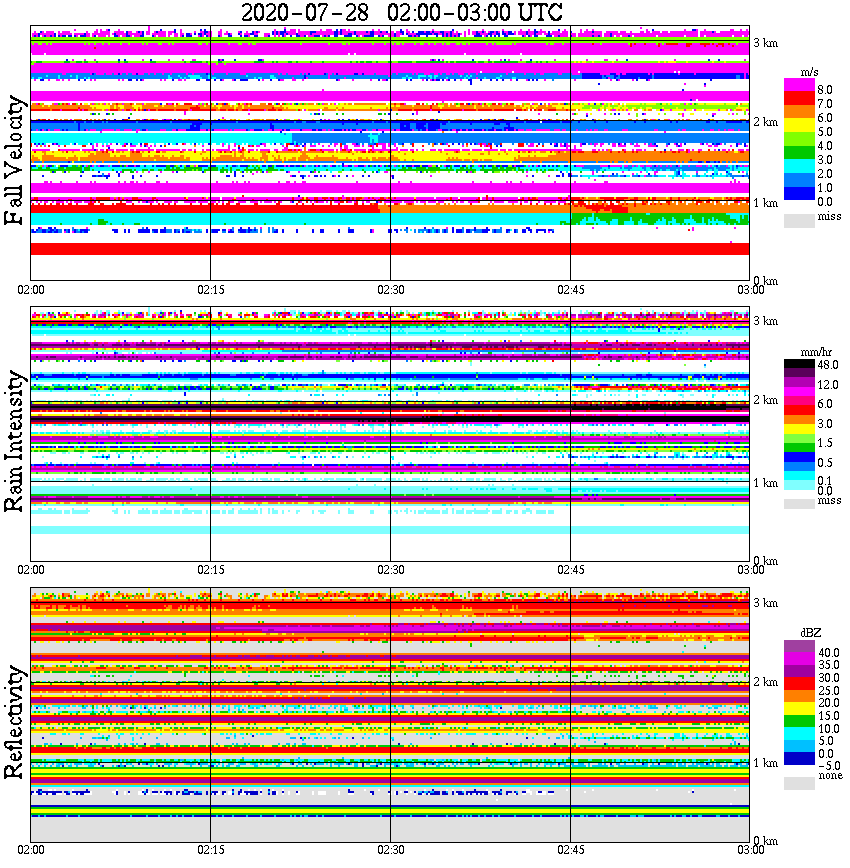Click the '02:30' tick under Reflectivity panel
Viewport: 850px width, 868px height.
pos(390,850)
